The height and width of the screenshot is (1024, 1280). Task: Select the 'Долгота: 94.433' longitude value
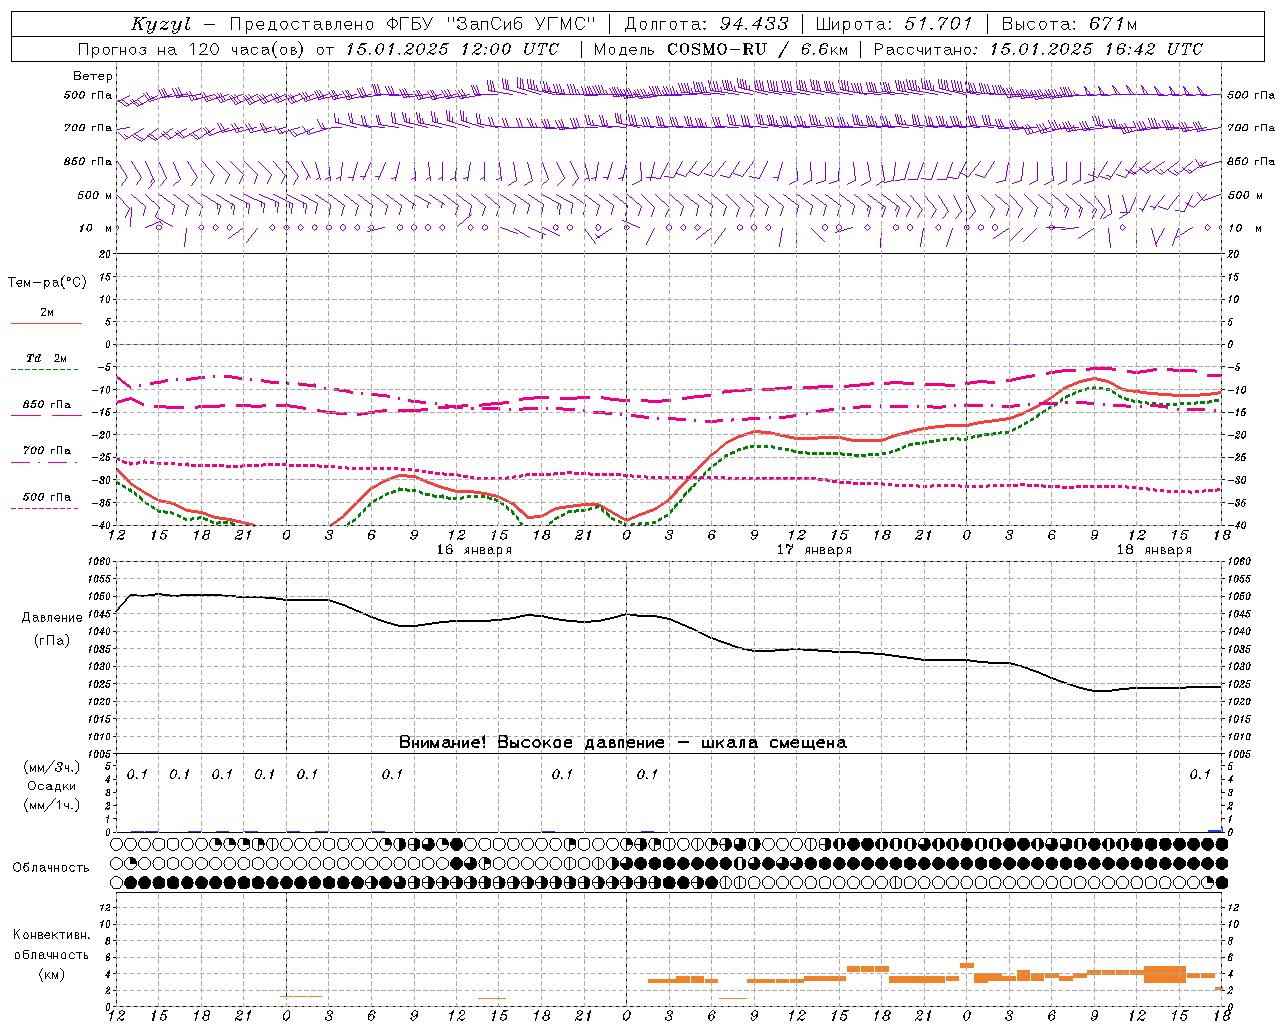[706, 24]
